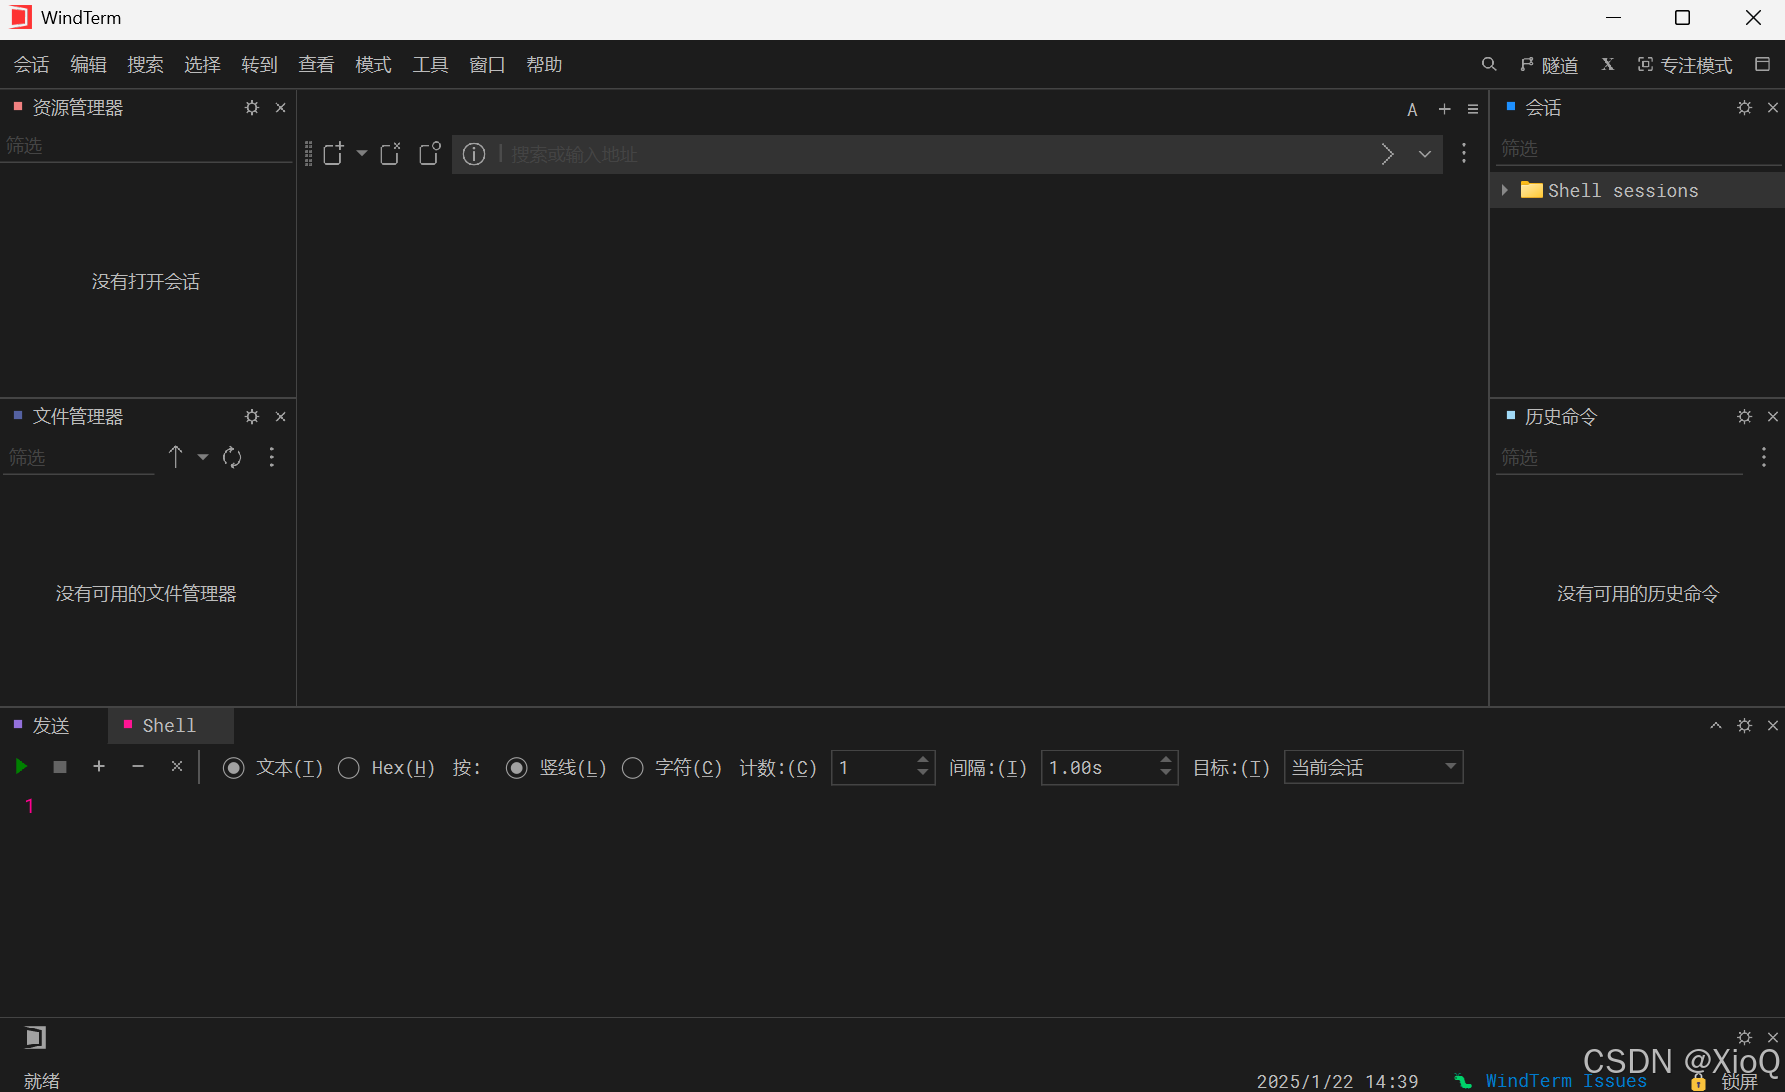Click the 资源管理器 filter field
This screenshot has width=1785, height=1092.
coord(146,146)
